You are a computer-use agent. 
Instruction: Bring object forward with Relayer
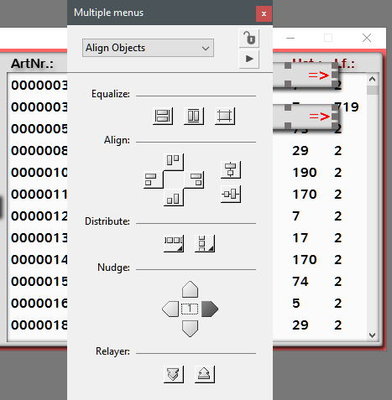(205, 374)
